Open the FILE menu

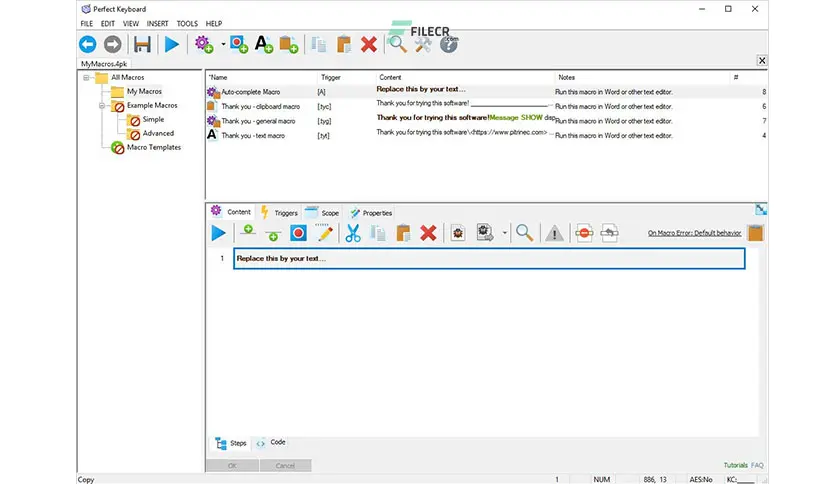86,23
